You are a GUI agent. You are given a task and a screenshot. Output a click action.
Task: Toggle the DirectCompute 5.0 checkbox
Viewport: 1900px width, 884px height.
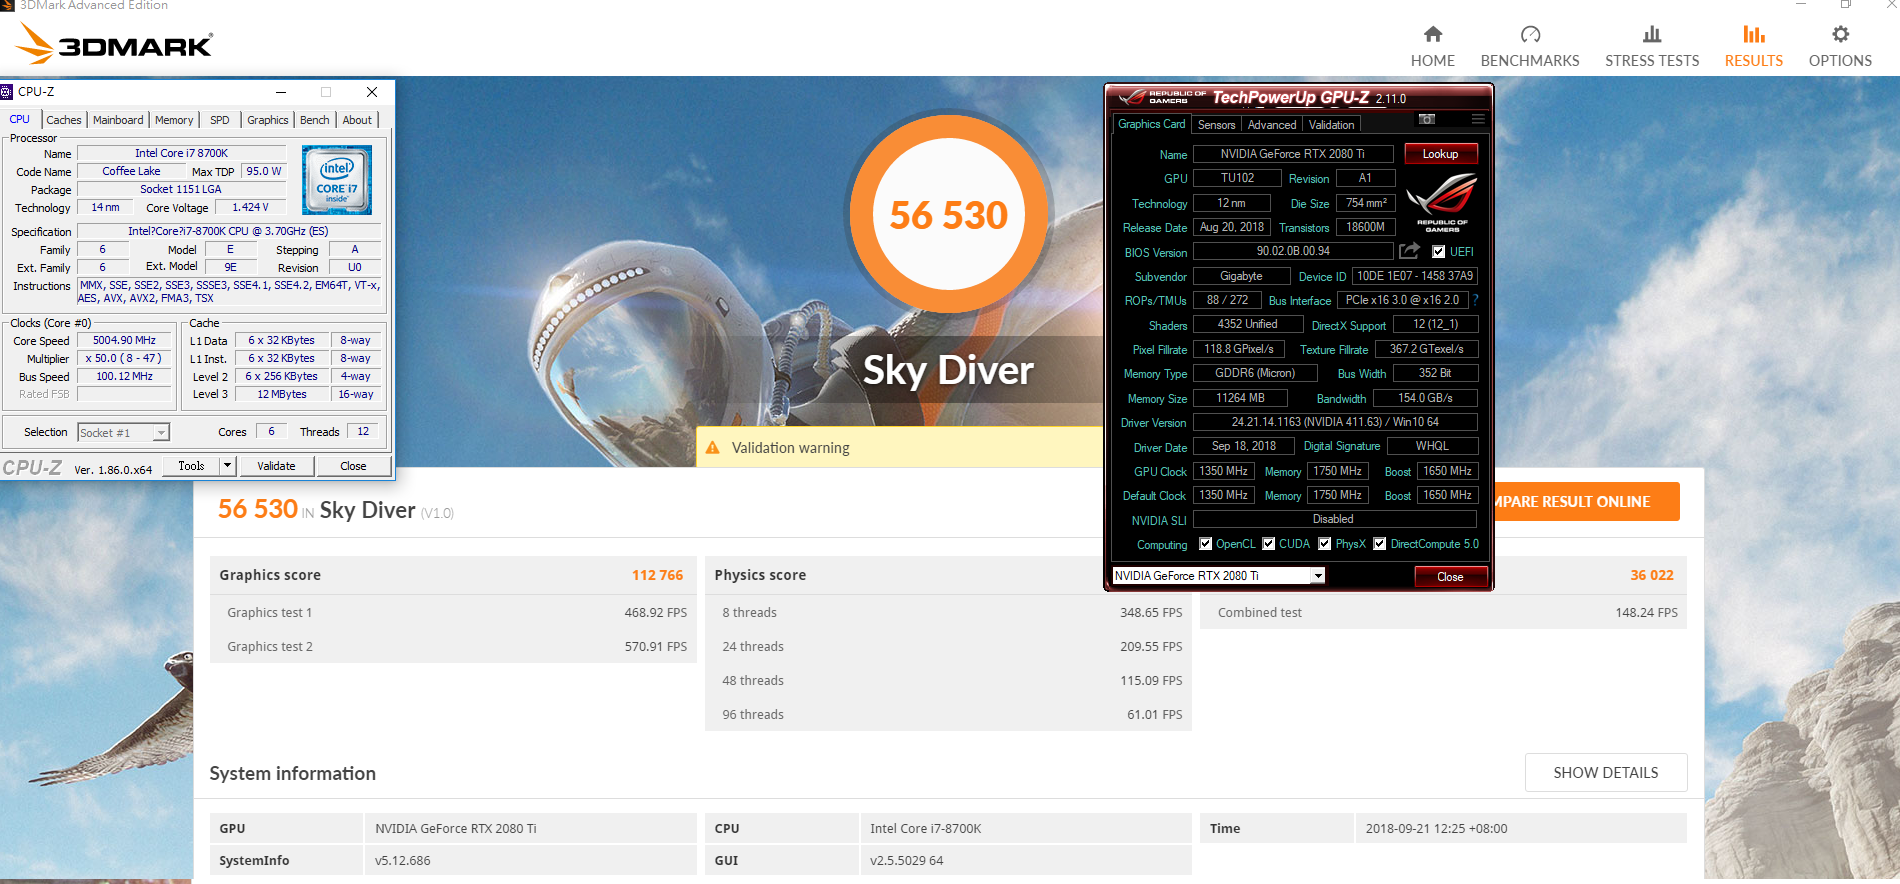pos(1379,544)
